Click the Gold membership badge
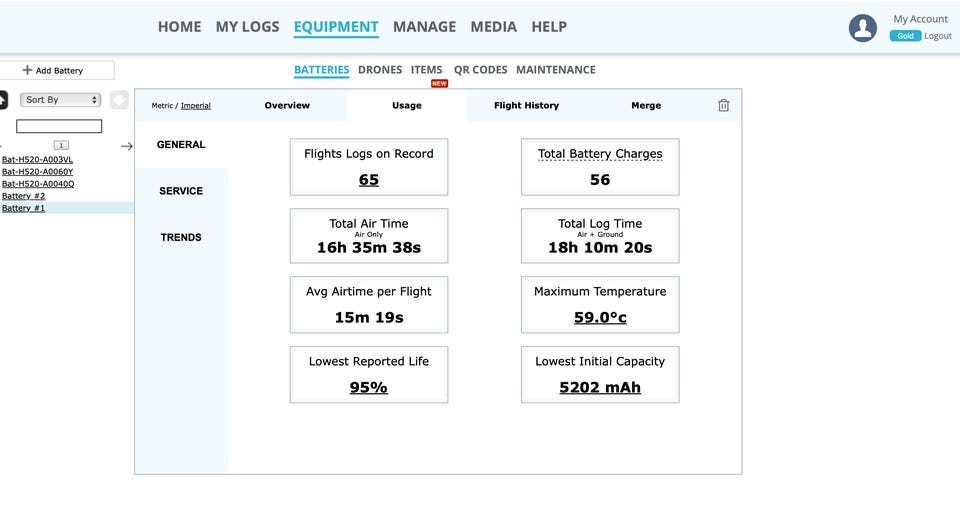This screenshot has width=960, height=511. tap(906, 36)
